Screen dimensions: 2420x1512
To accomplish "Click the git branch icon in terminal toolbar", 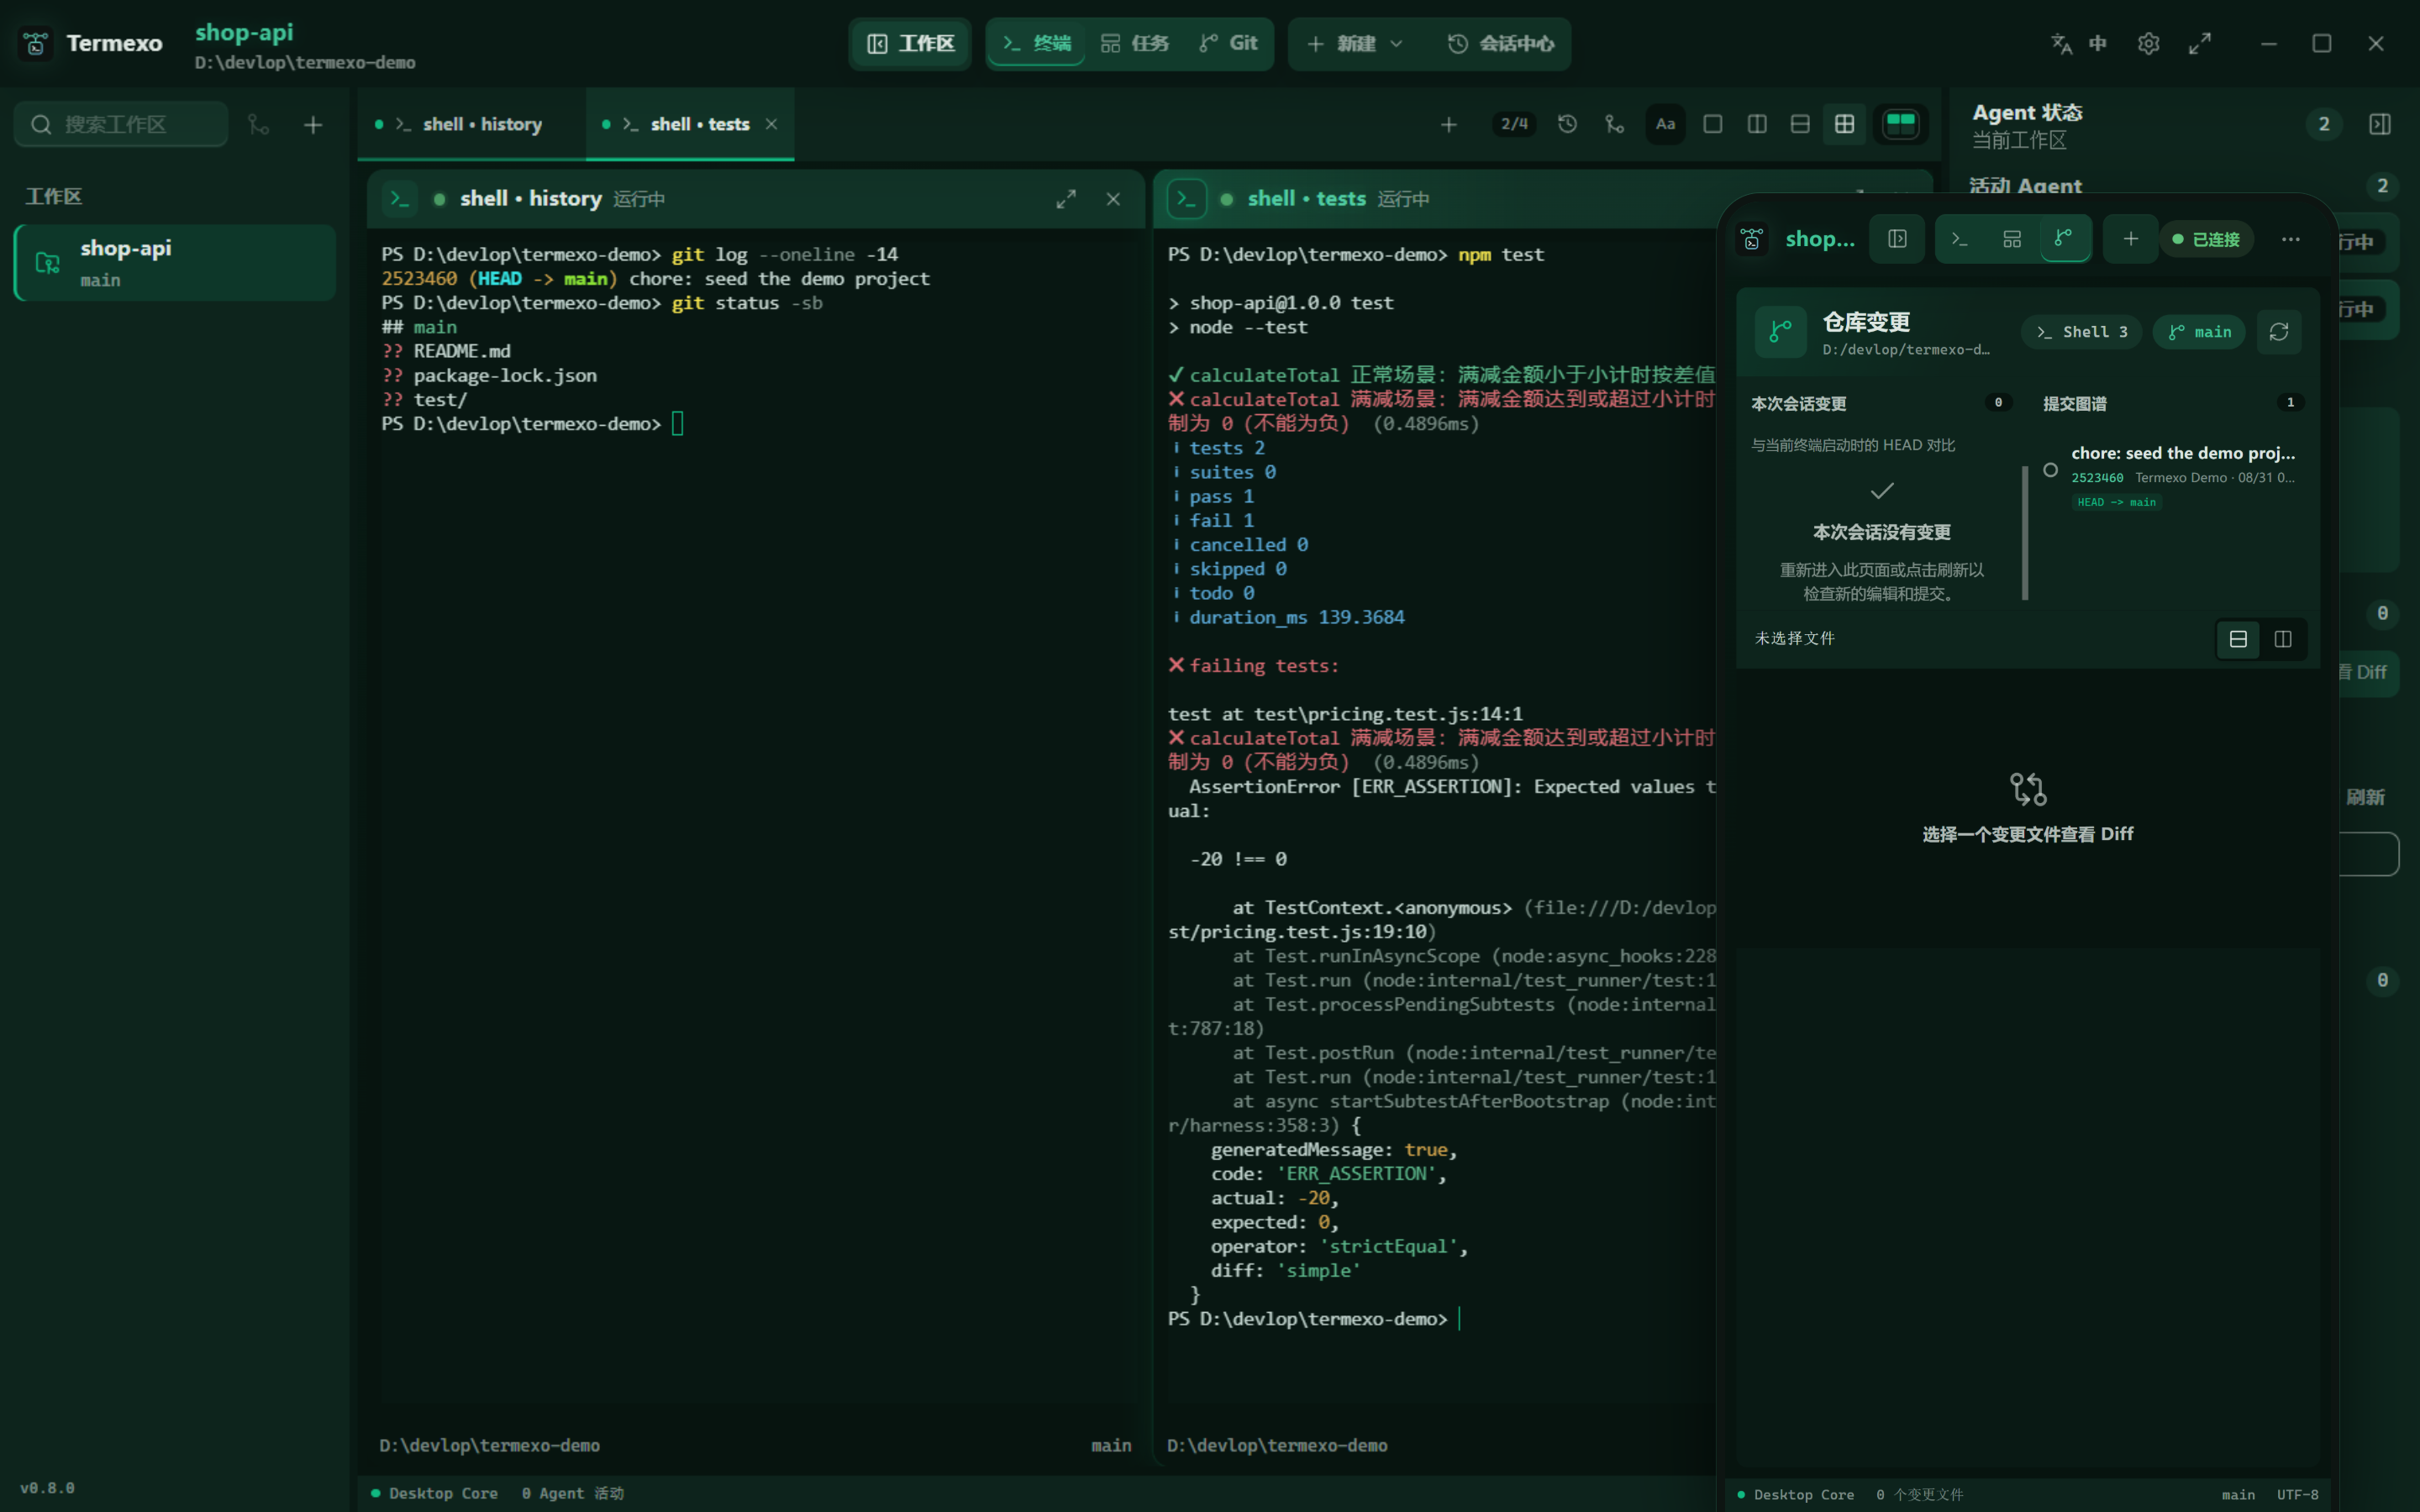I will click(x=1615, y=124).
